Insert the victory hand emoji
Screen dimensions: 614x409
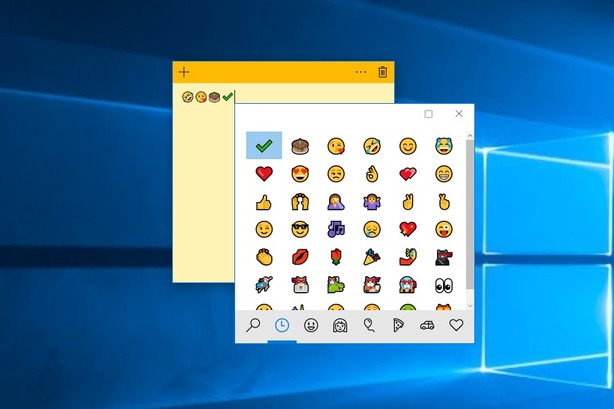point(408,202)
